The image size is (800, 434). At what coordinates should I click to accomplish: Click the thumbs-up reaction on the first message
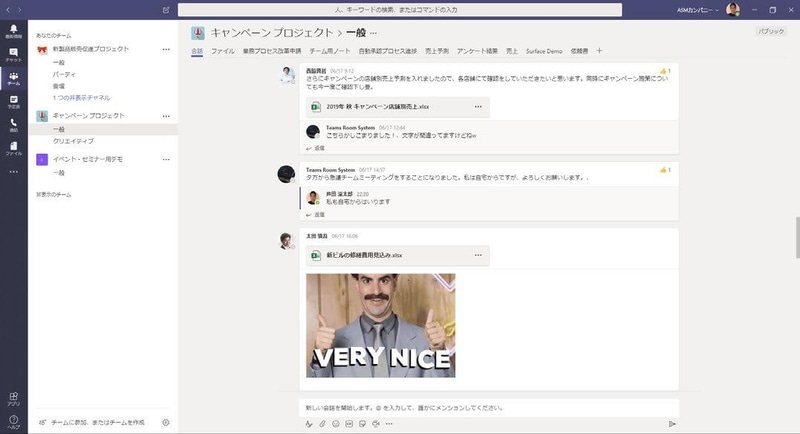pyautogui.click(x=665, y=71)
